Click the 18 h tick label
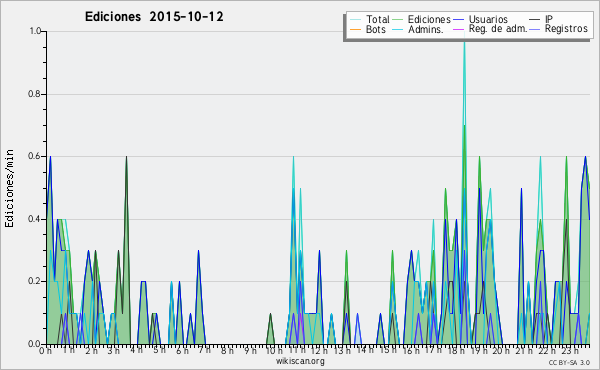The image size is (600, 370). click(456, 350)
